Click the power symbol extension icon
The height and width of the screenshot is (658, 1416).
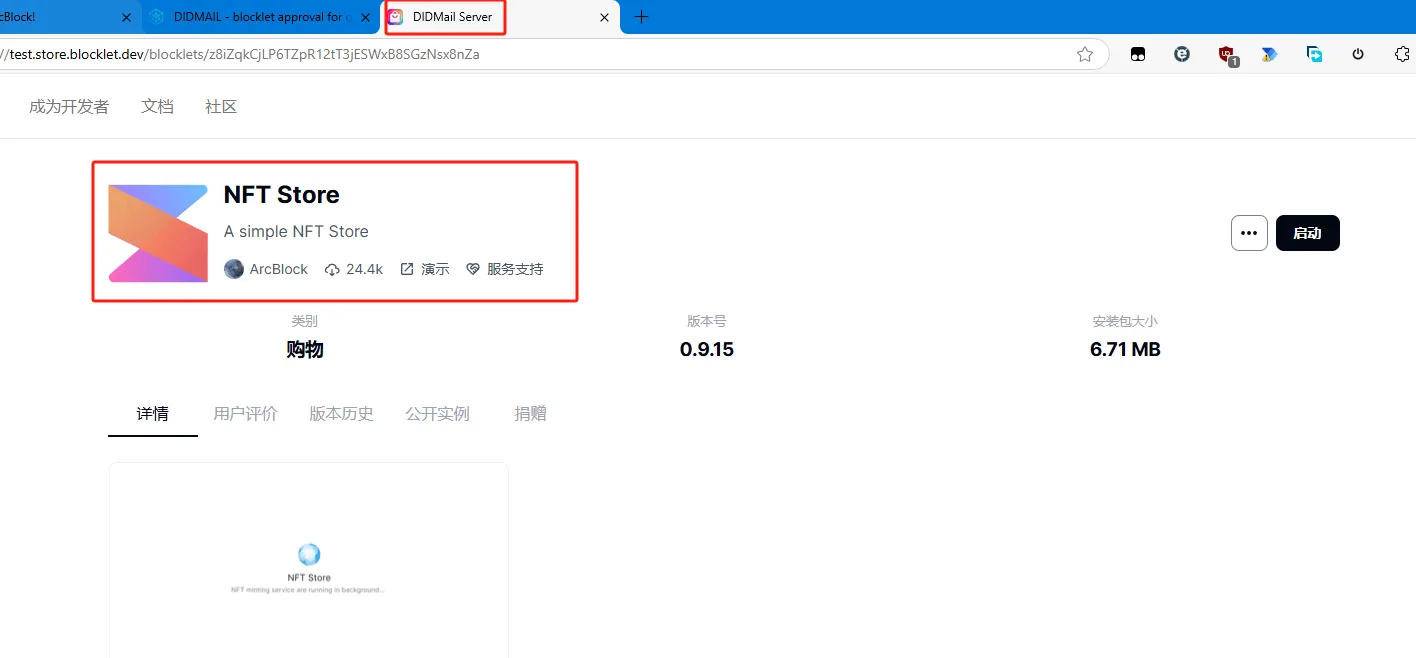(1358, 55)
